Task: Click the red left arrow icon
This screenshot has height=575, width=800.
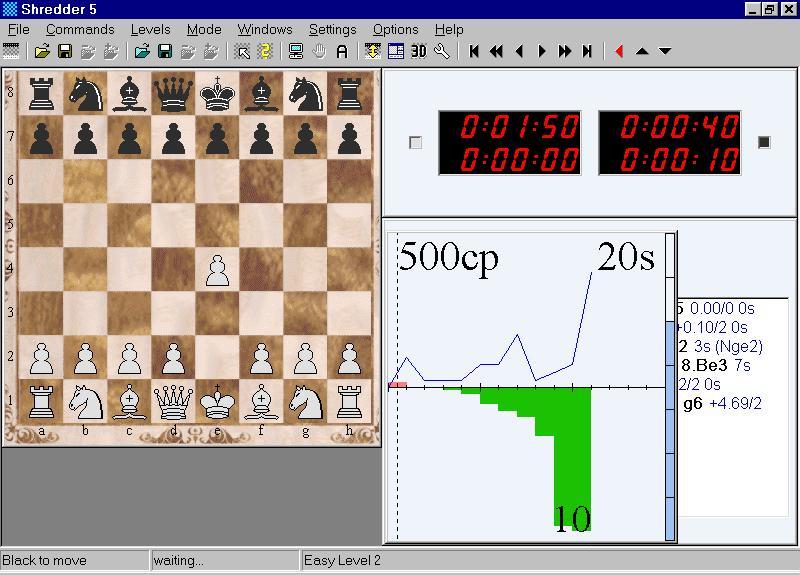Action: click(x=618, y=51)
